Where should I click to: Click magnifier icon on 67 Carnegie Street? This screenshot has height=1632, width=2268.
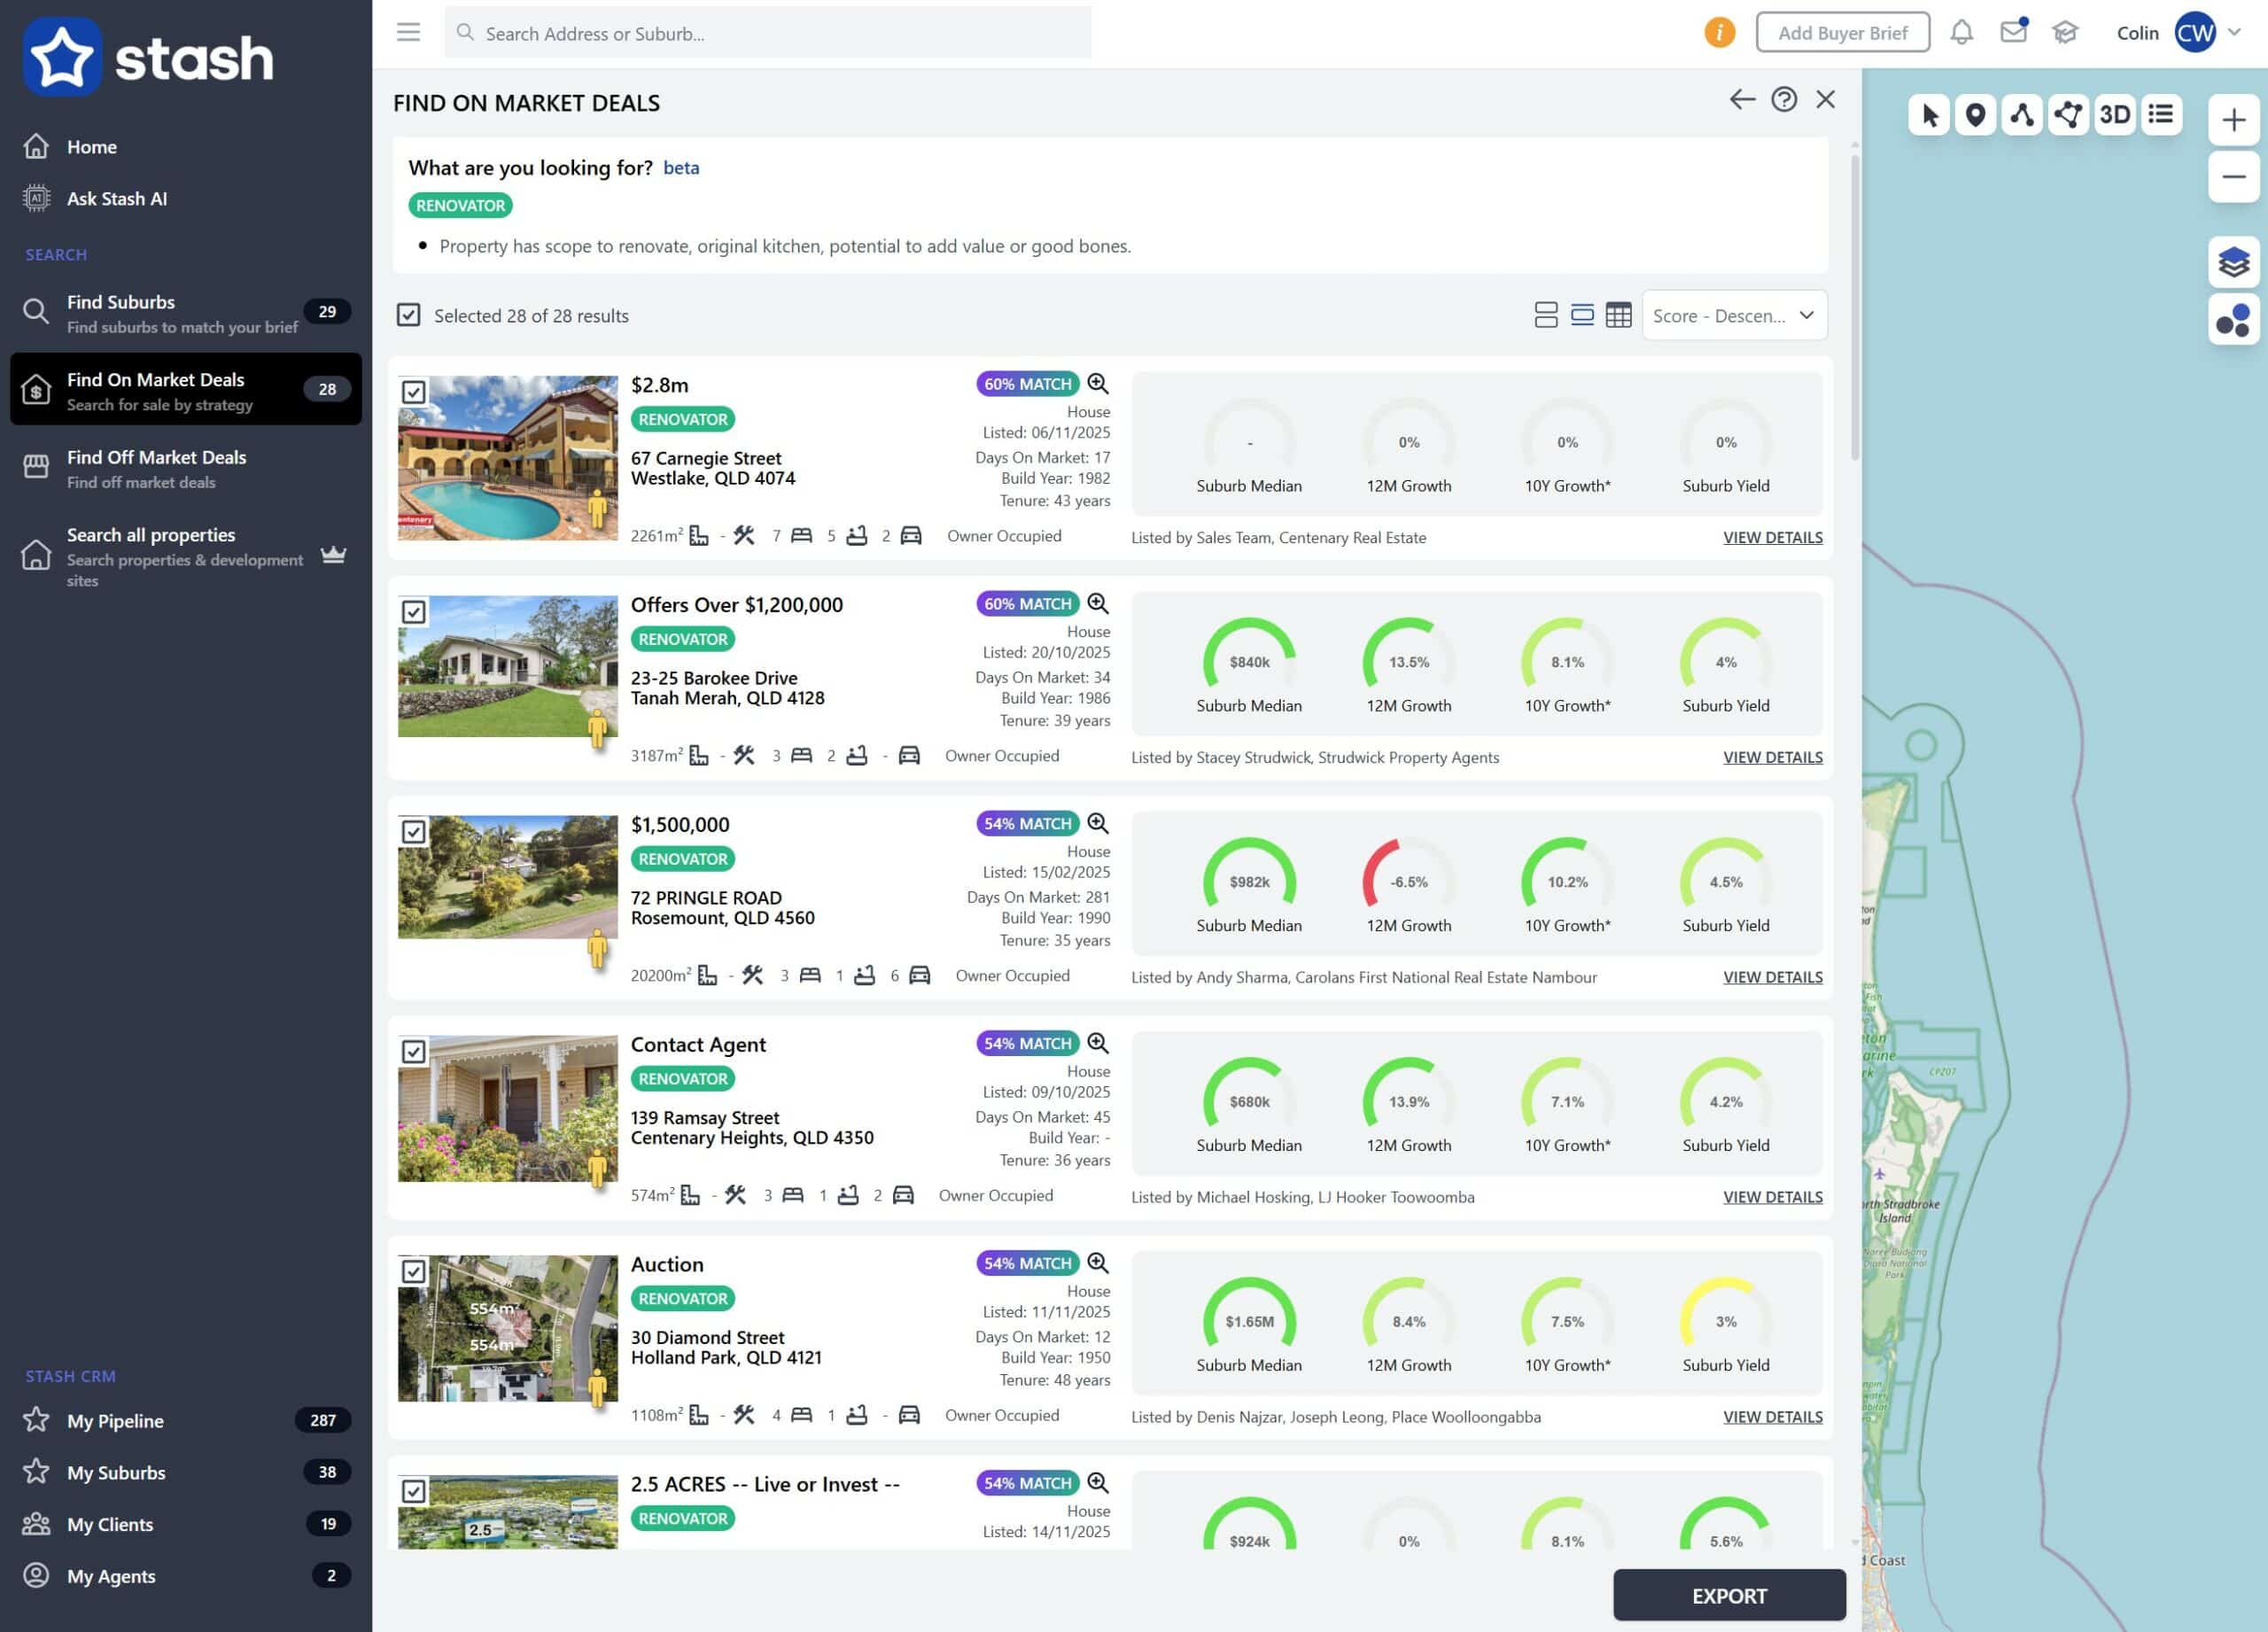1097,384
